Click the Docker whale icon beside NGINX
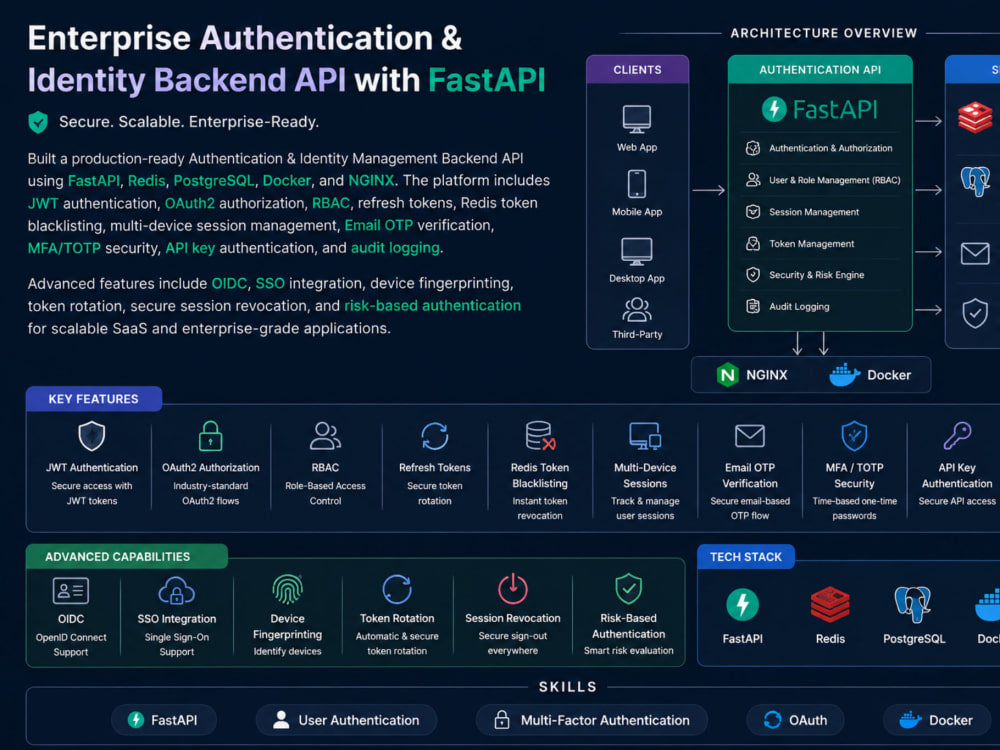Image resolution: width=1000 pixels, height=750 pixels. pos(844,375)
